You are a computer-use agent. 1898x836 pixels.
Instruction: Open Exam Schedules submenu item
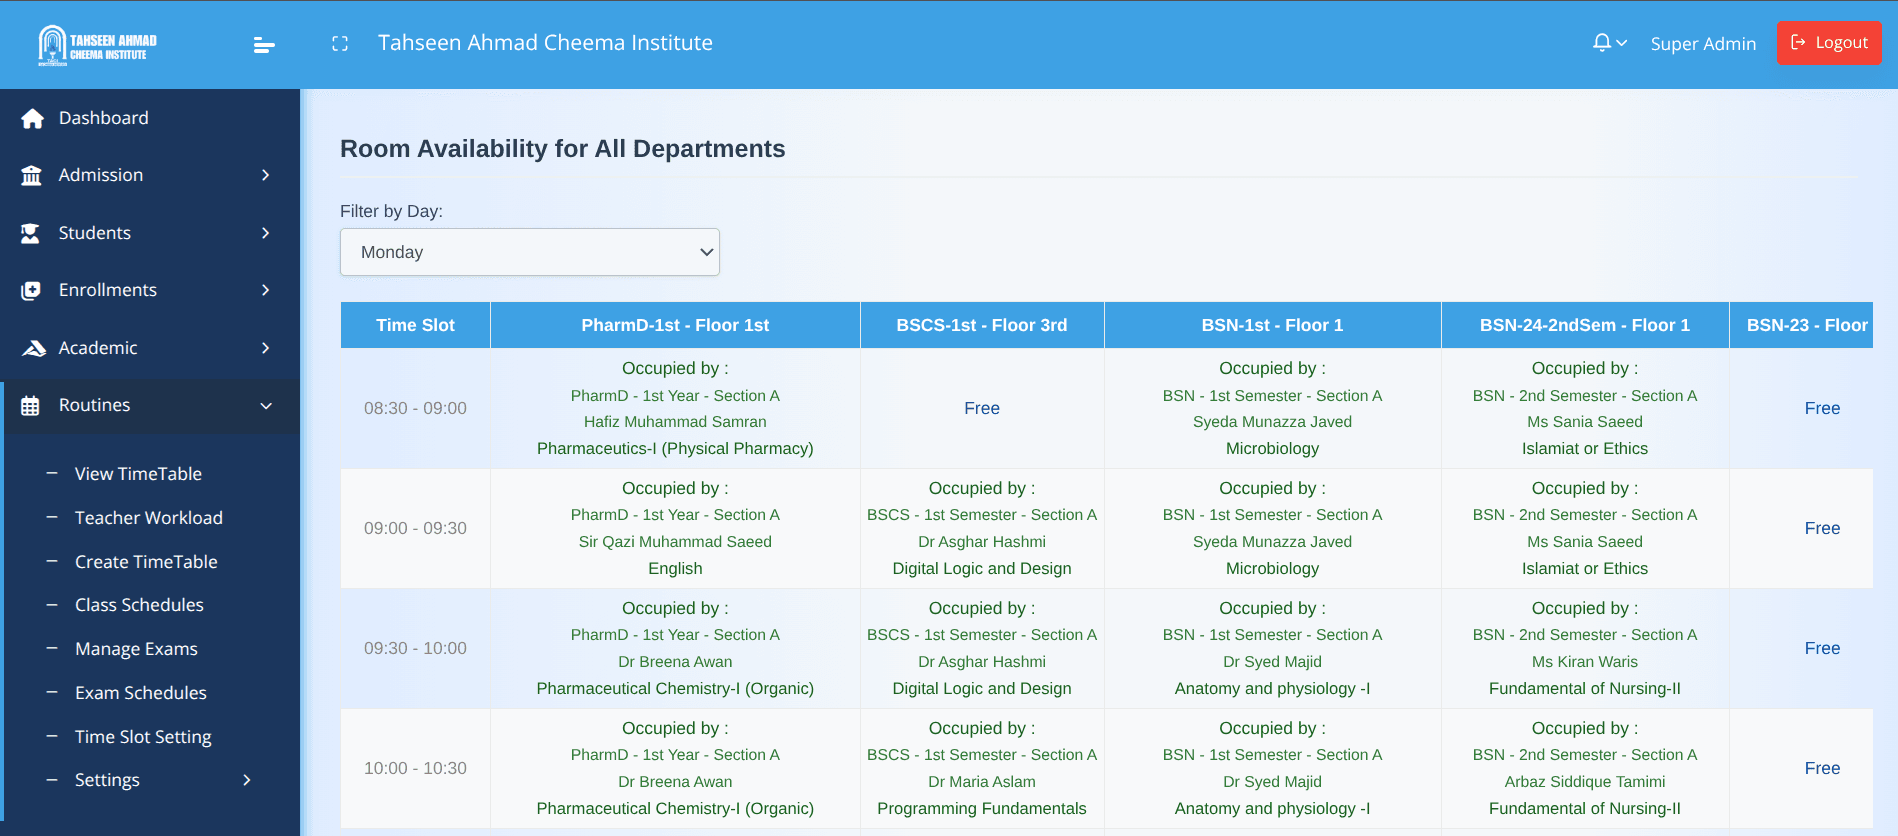click(x=141, y=693)
